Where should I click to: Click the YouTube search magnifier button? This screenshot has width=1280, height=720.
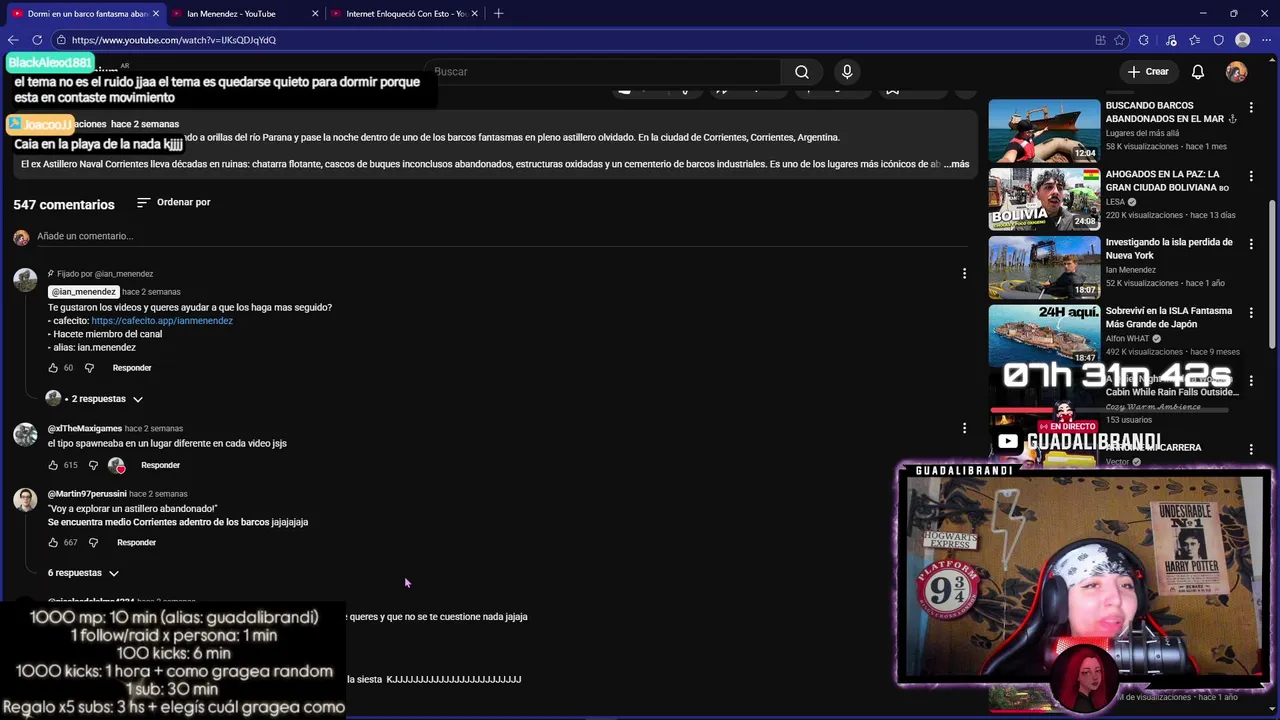[x=802, y=72]
